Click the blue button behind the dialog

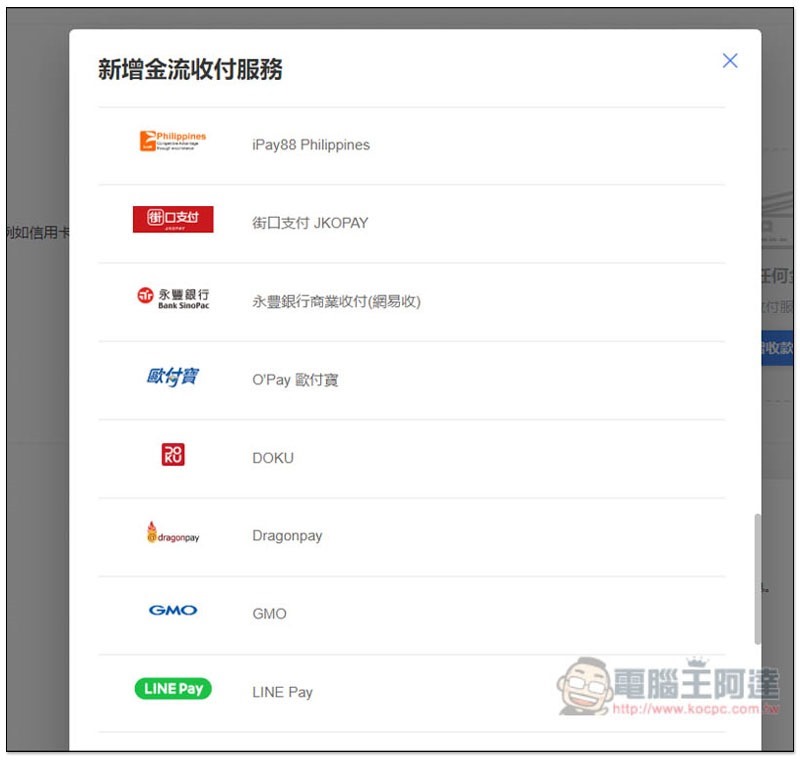[x=777, y=348]
